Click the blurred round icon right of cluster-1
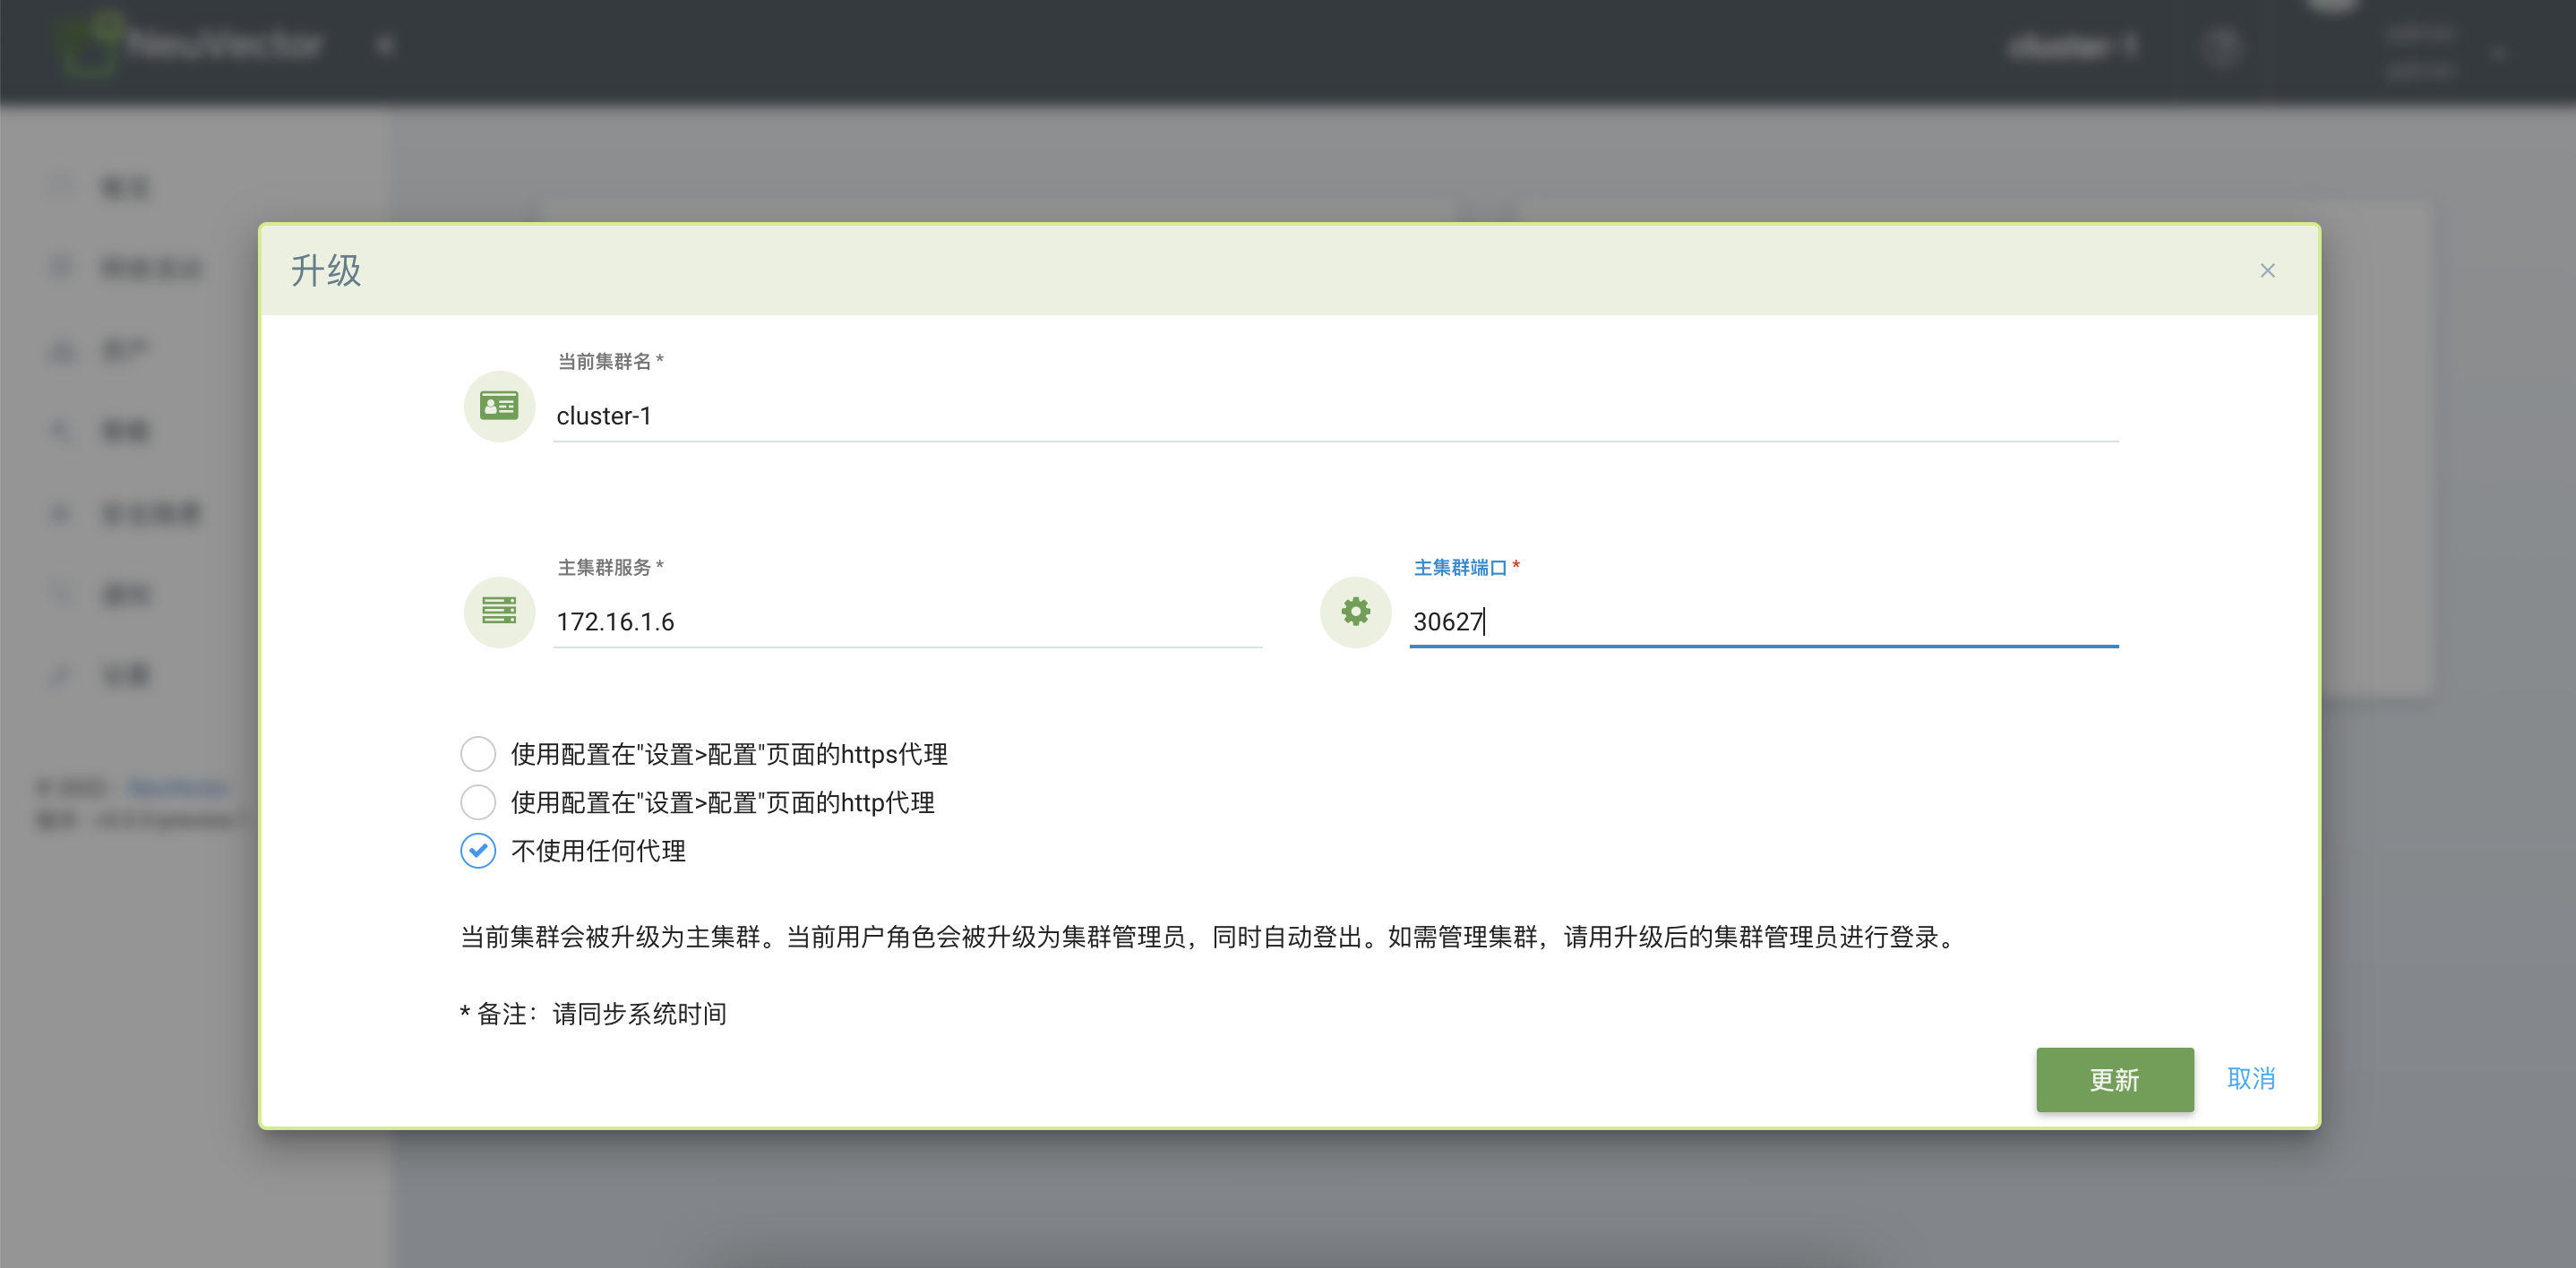 point(2222,47)
